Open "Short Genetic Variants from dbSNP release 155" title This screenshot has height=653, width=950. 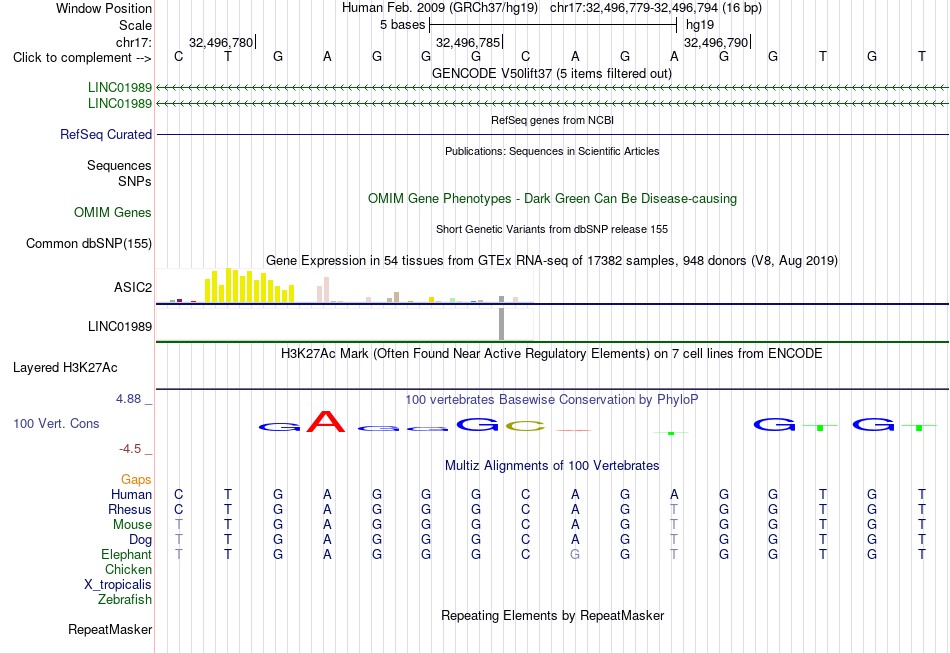[552, 229]
